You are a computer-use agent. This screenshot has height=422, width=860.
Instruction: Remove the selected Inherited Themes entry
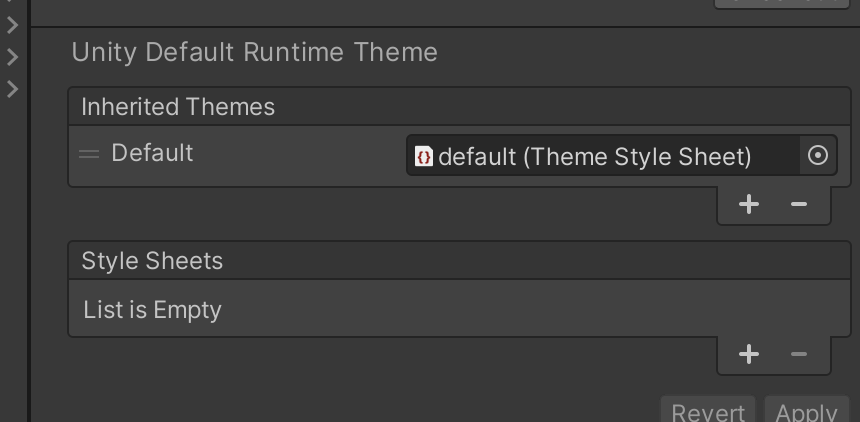point(798,205)
